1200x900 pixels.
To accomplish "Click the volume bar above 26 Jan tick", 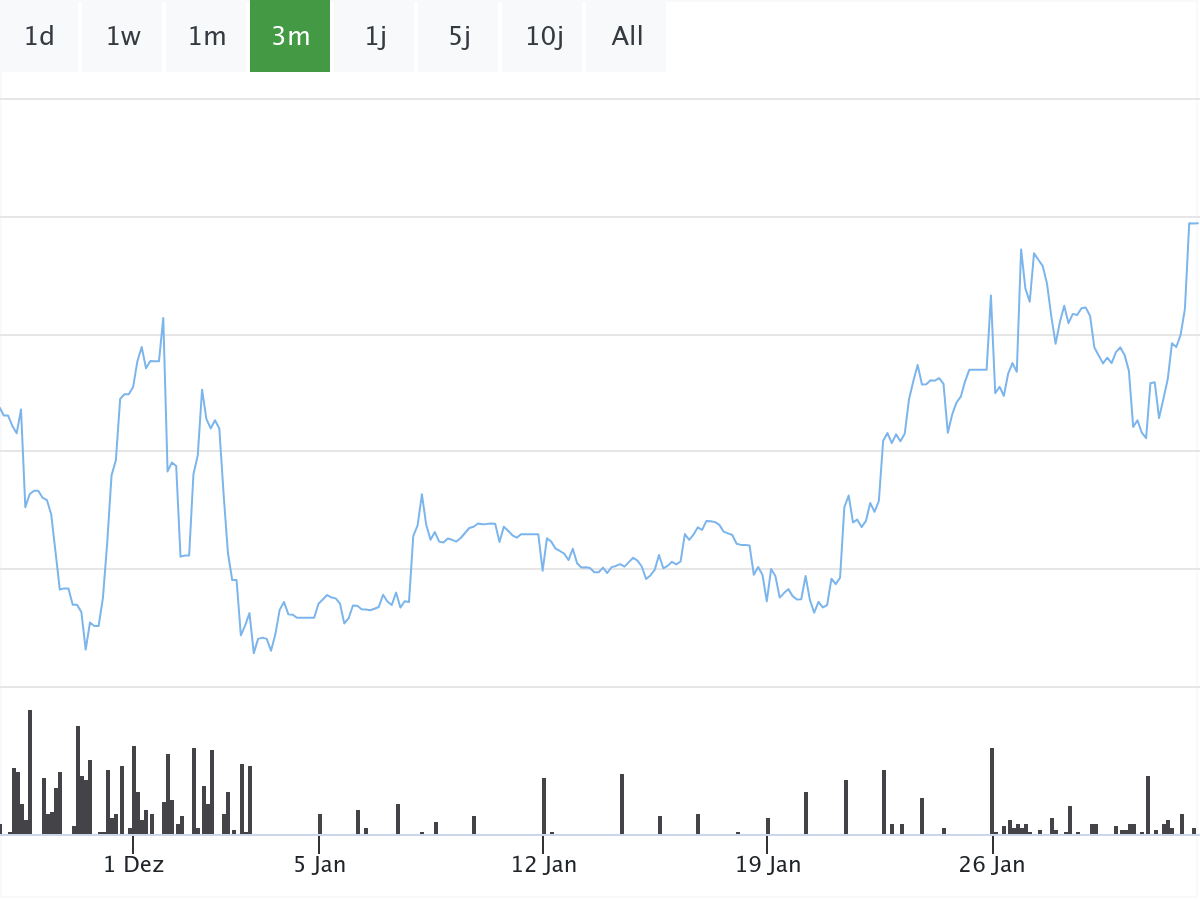I will click(x=992, y=790).
